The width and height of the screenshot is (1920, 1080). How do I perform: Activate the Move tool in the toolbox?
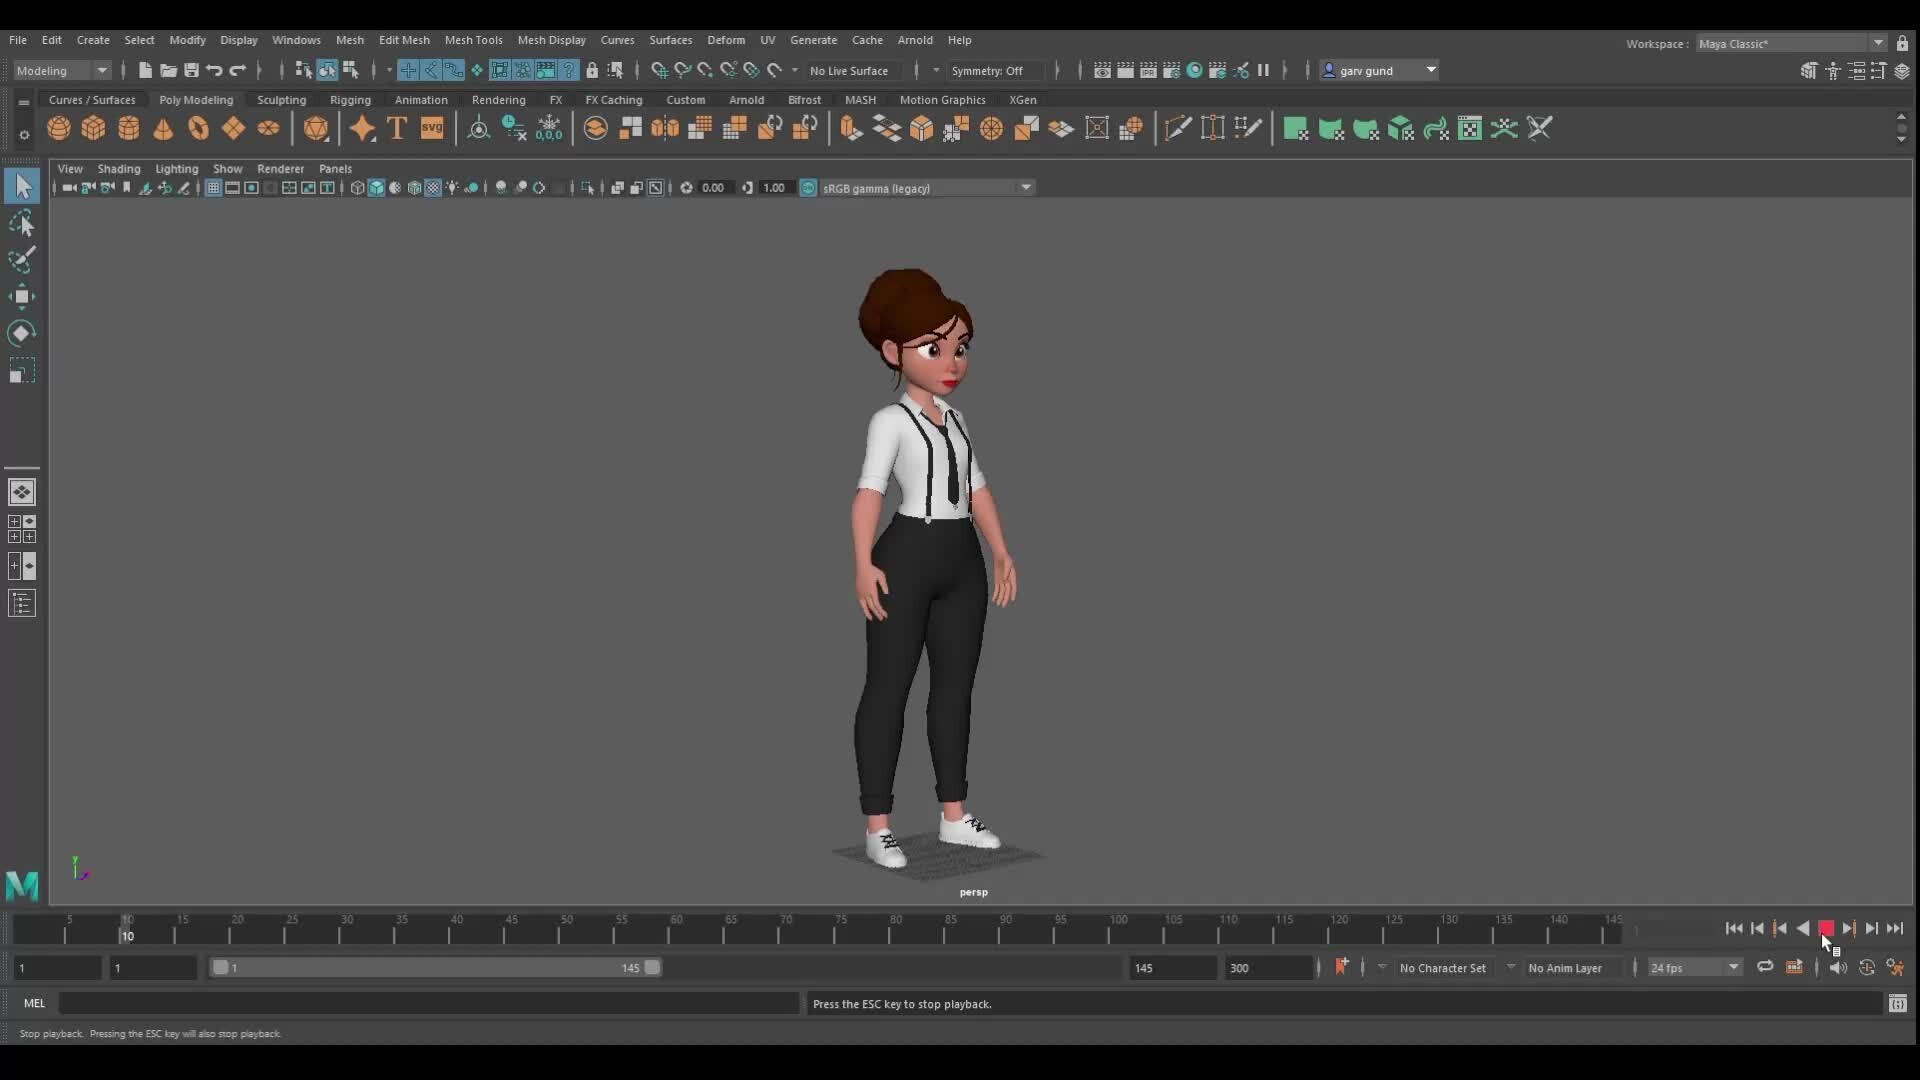coord(21,296)
